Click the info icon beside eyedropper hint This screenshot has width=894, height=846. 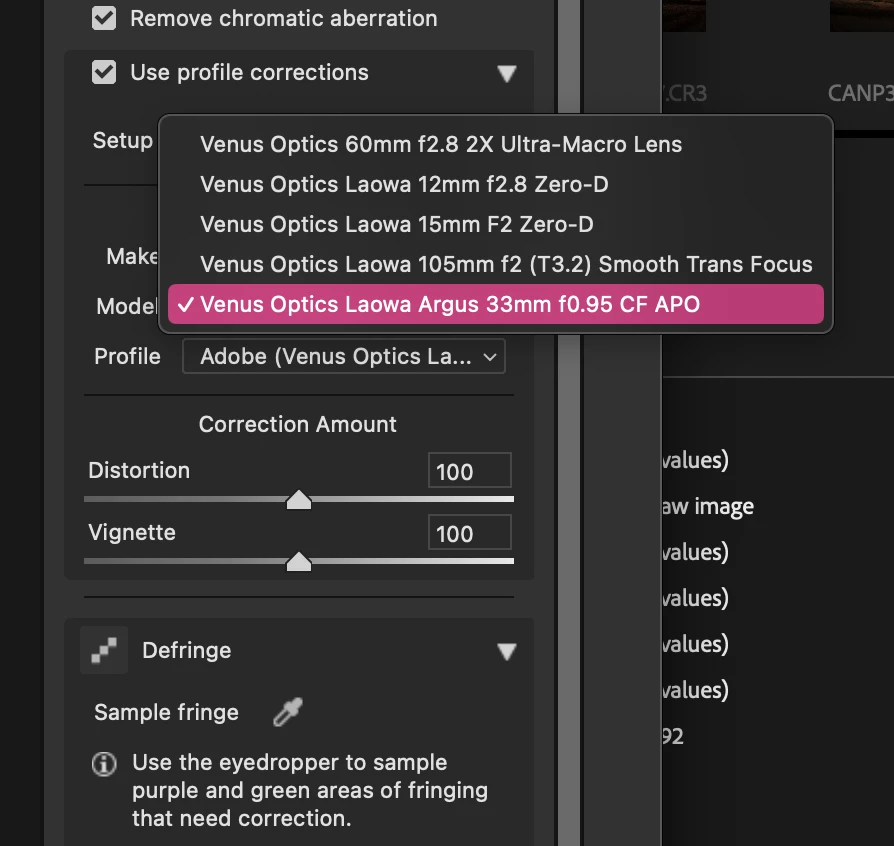coord(104,763)
